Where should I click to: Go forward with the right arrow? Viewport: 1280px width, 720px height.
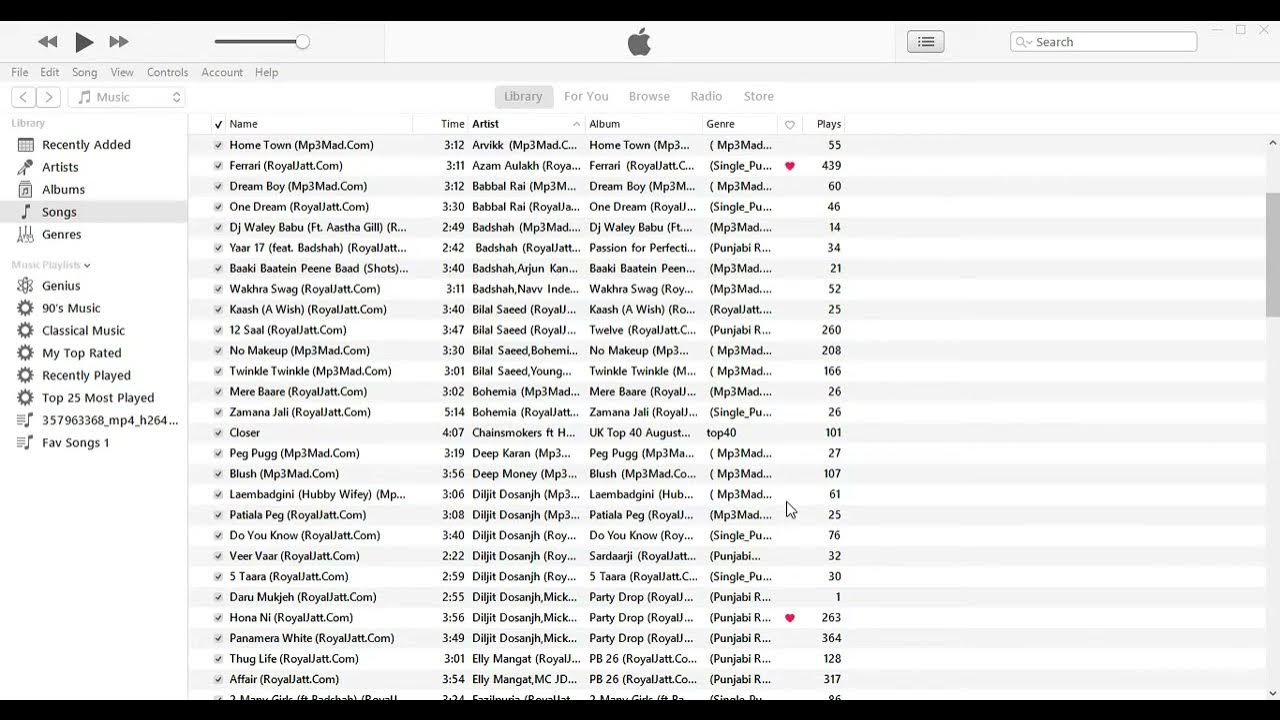pyautogui.click(x=49, y=97)
